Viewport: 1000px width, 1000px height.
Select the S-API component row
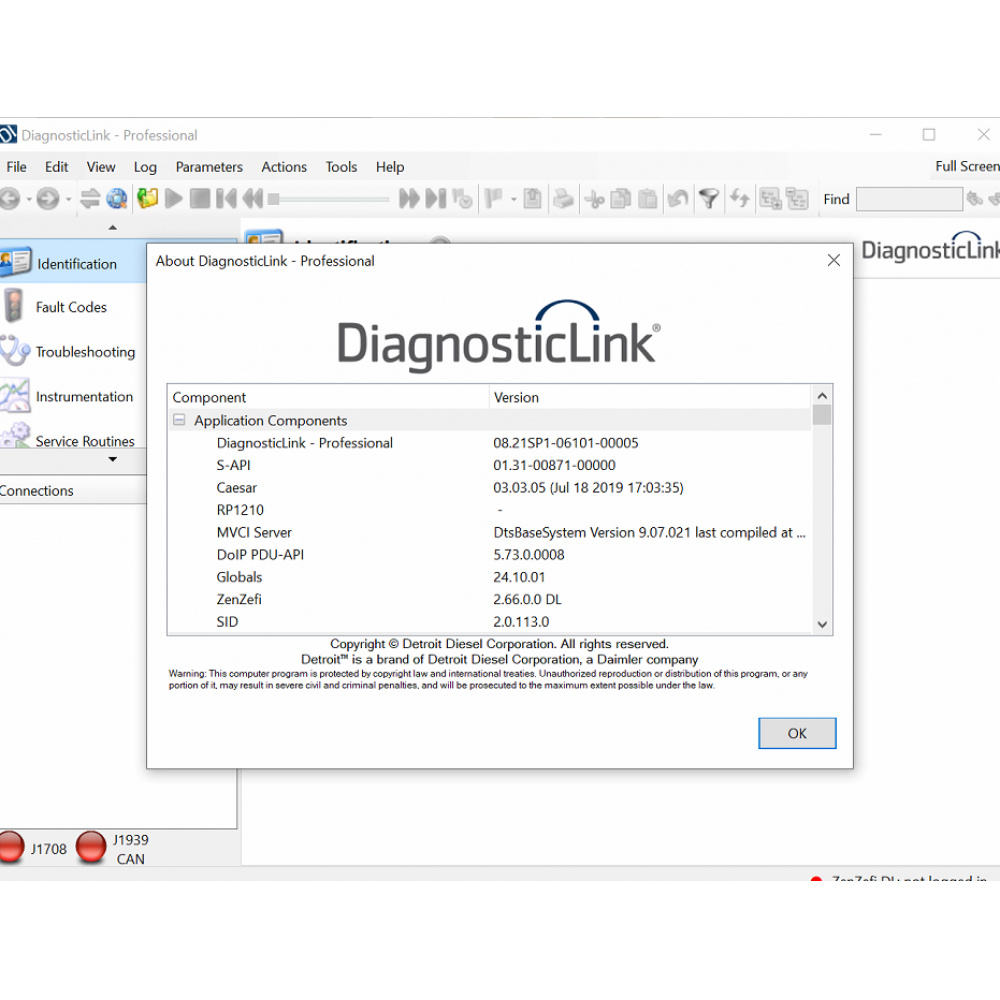coord(490,465)
